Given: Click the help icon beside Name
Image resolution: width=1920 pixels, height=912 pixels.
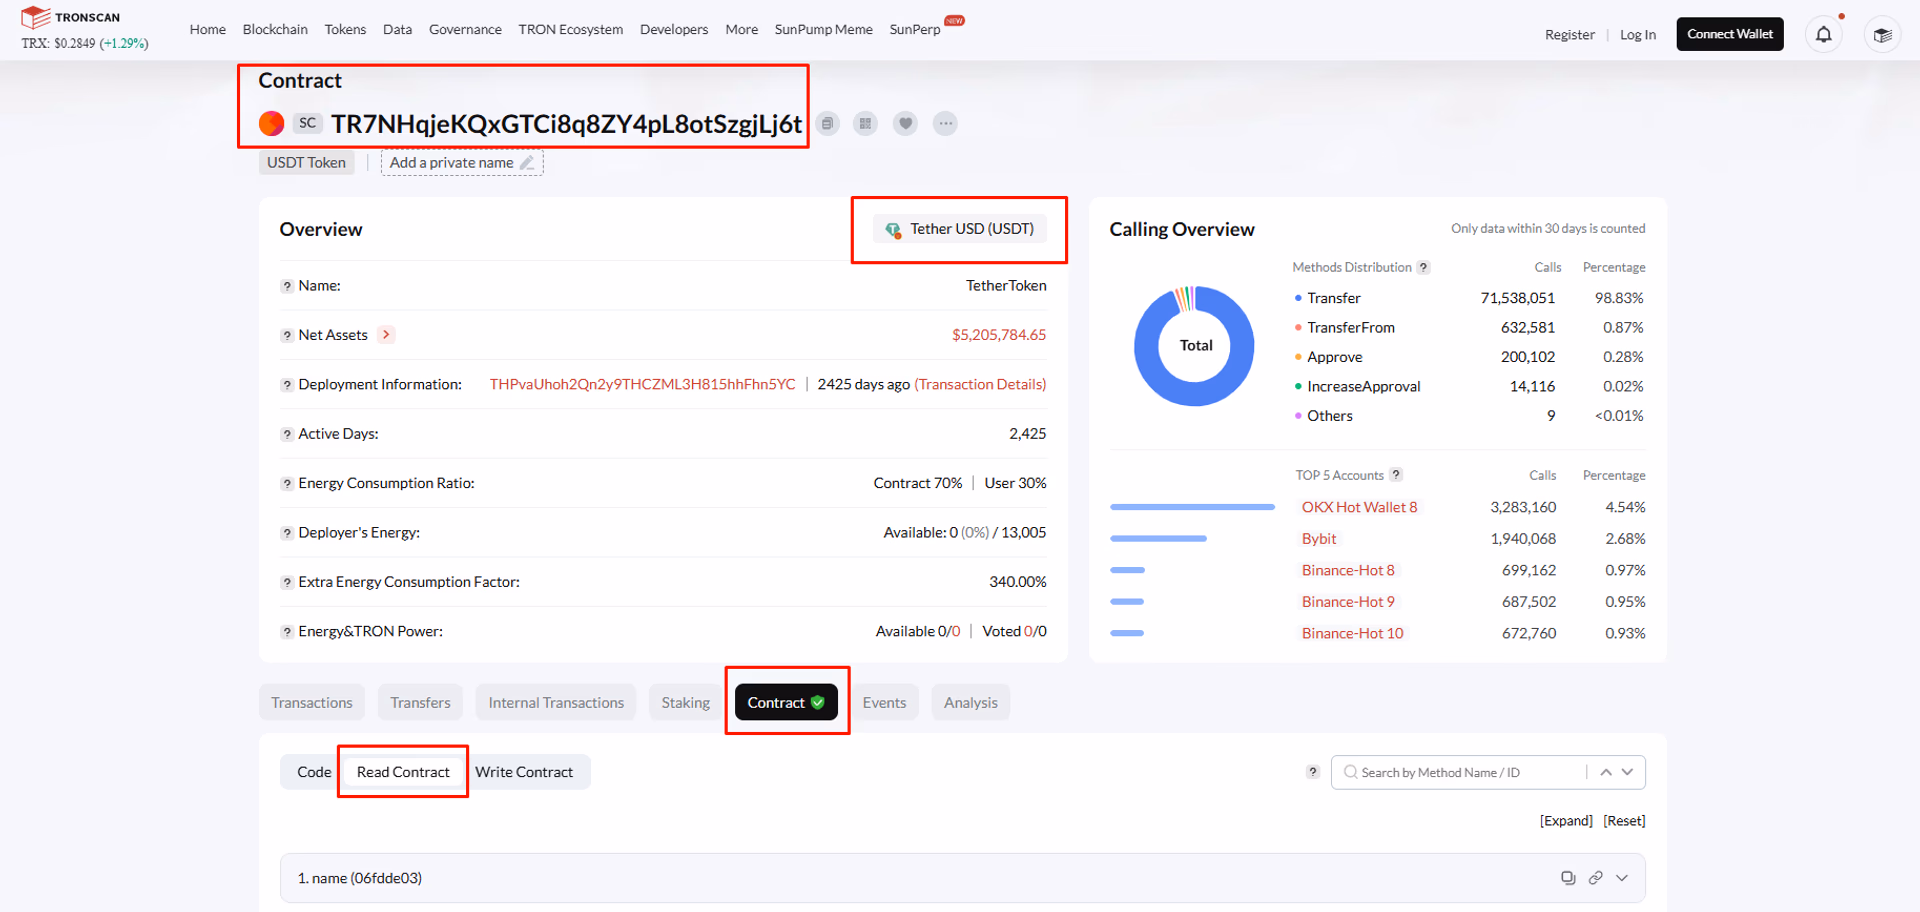Looking at the screenshot, I should pyautogui.click(x=287, y=286).
